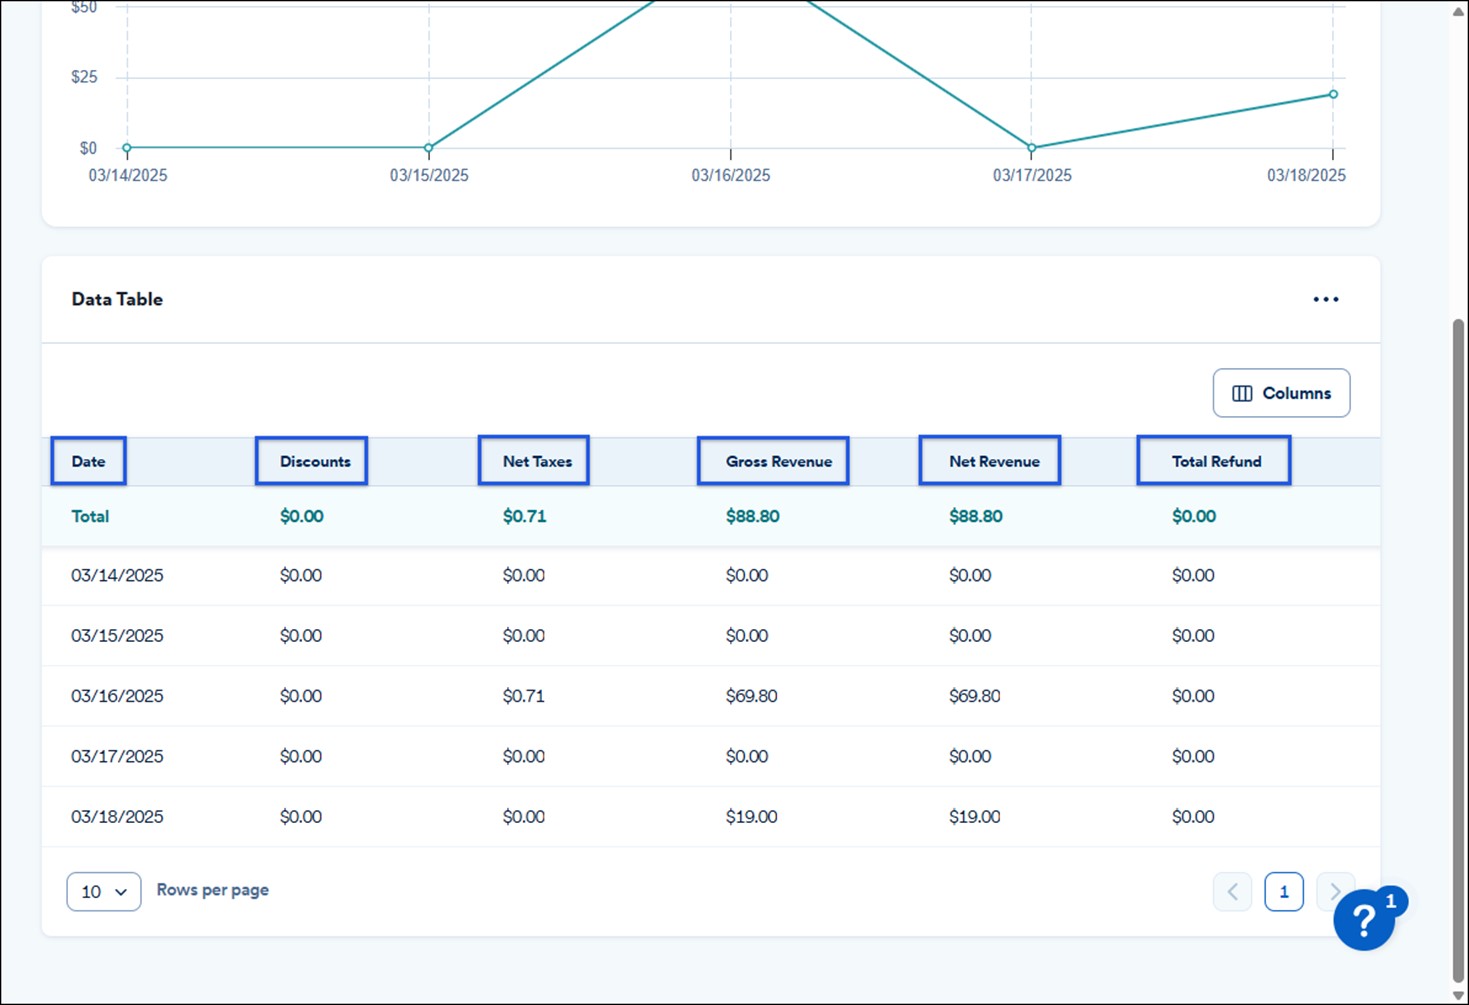This screenshot has height=1005, width=1469.
Task: Sort the table by the Date column
Action: click(88, 461)
